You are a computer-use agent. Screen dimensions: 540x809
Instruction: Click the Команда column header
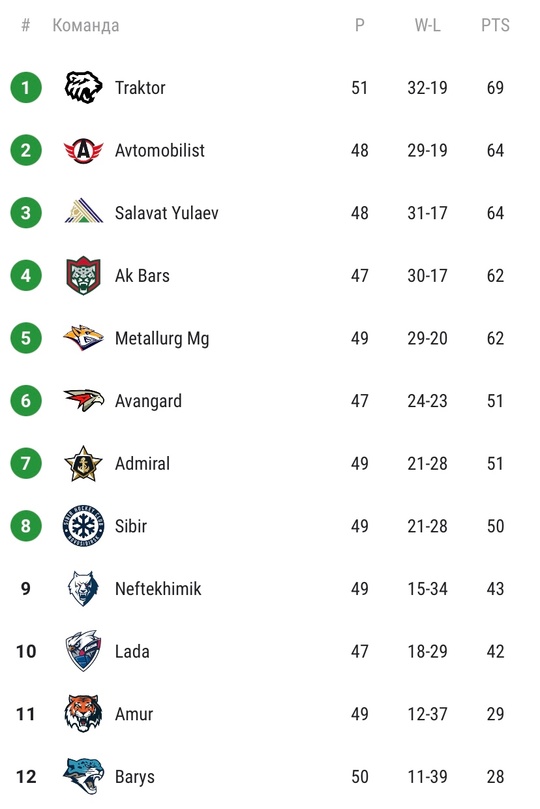click(x=86, y=25)
